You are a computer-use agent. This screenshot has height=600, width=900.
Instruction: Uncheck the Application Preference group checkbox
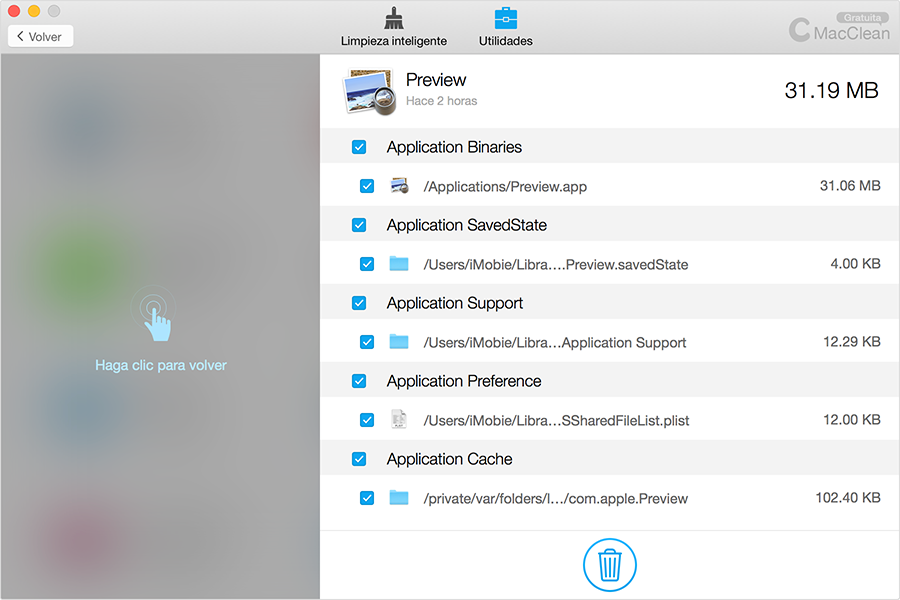[359, 381]
